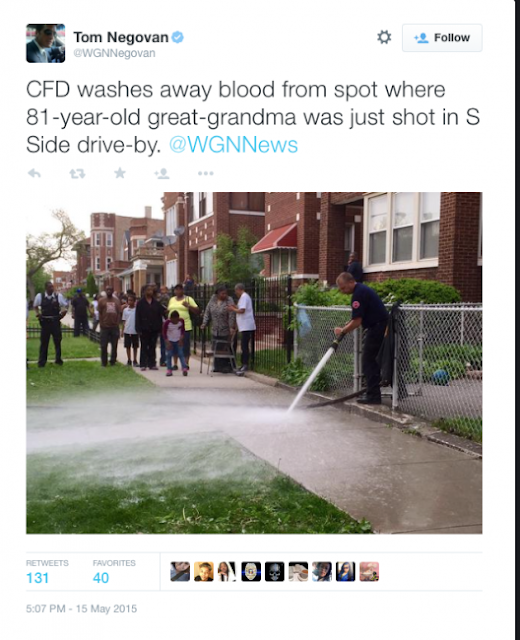Open the last pink avatar profile
This screenshot has width=520, height=640.
pyautogui.click(x=369, y=571)
